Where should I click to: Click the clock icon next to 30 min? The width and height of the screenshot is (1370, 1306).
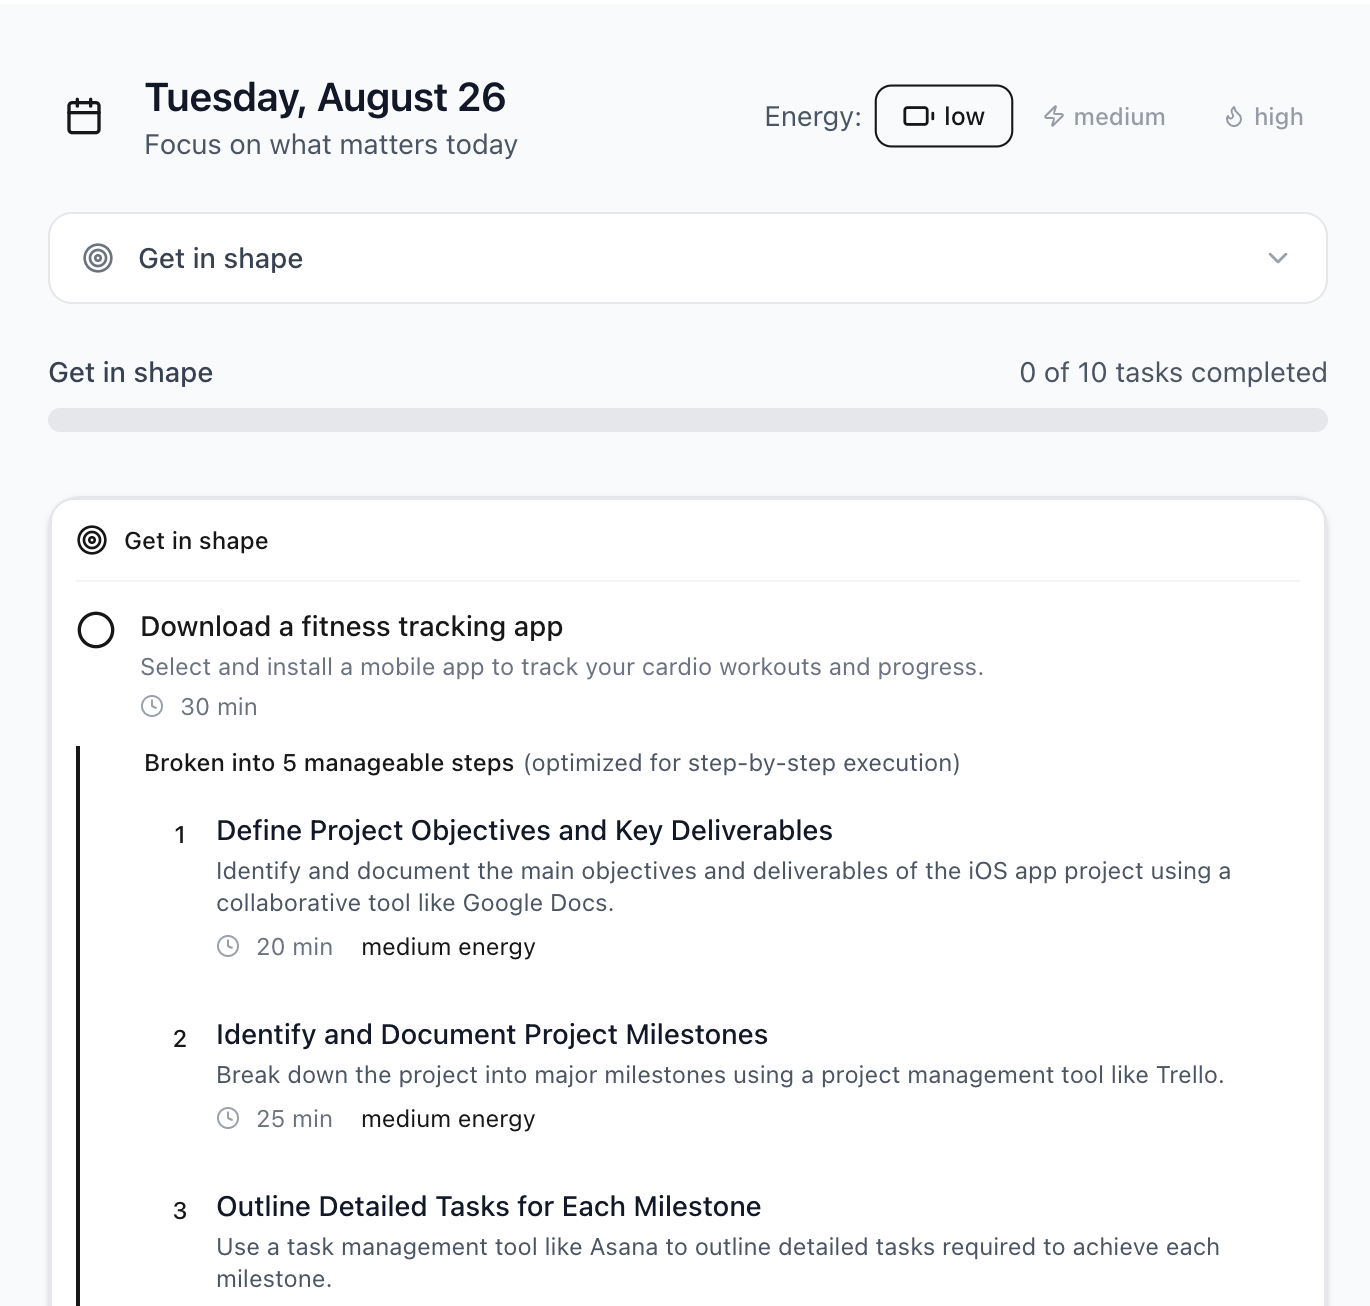pyautogui.click(x=152, y=706)
